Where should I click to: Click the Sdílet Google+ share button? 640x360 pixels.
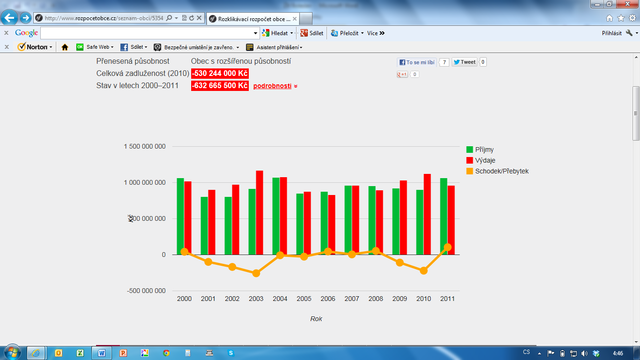tap(312, 33)
